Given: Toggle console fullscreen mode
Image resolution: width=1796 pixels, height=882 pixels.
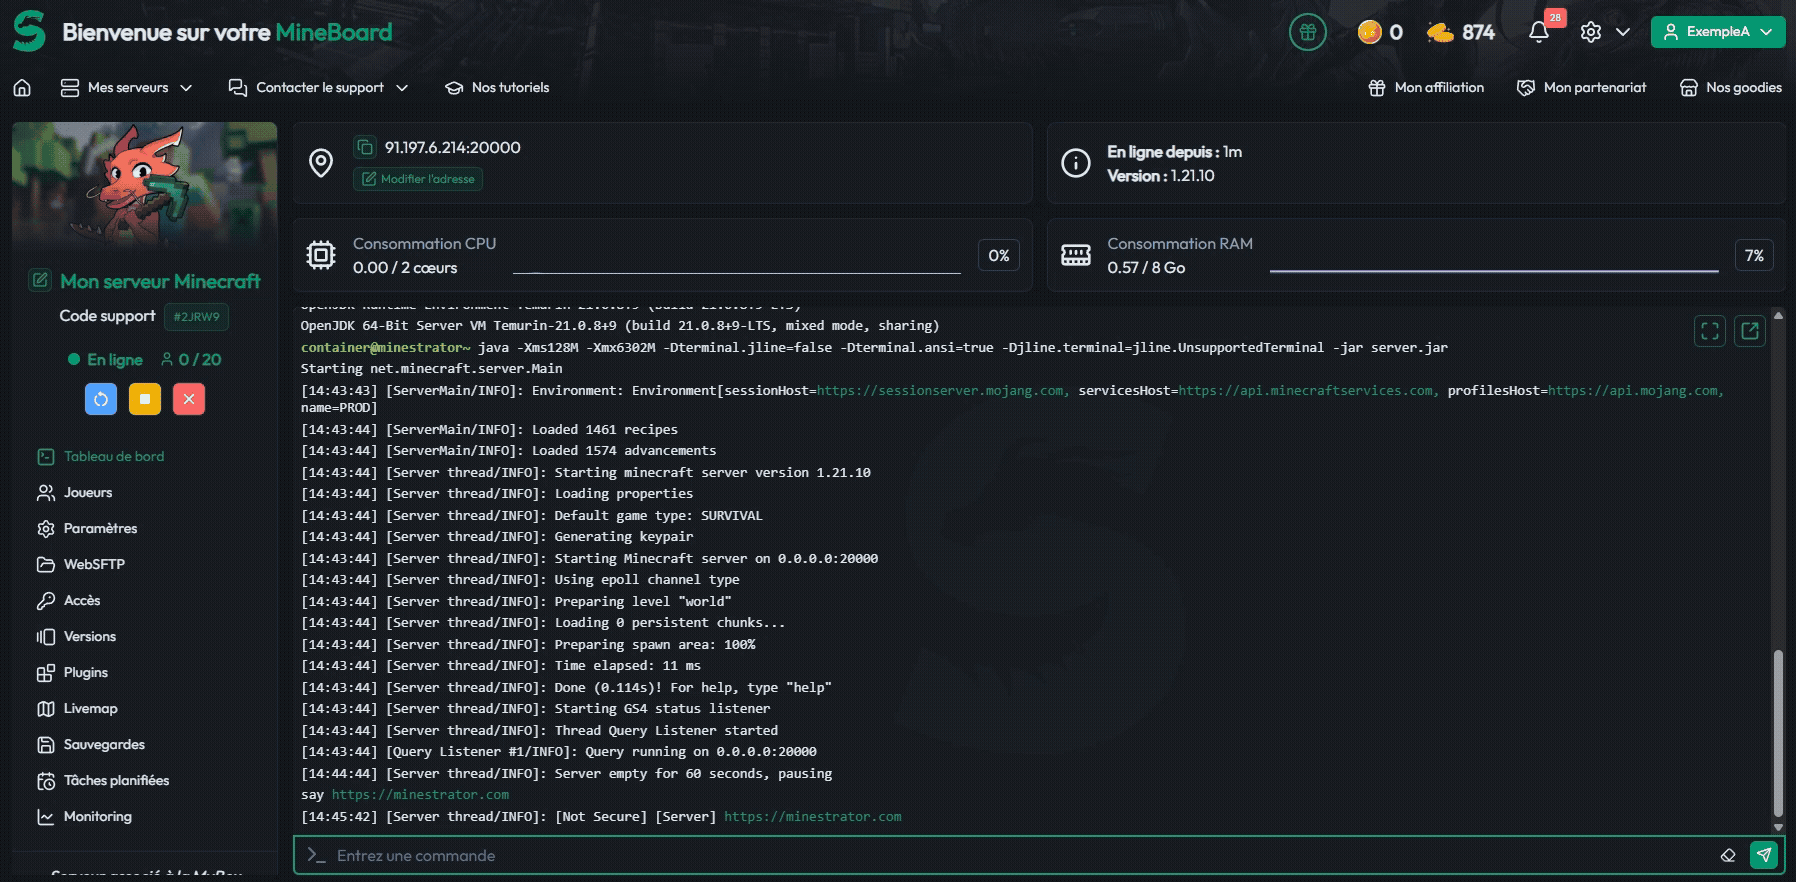Looking at the screenshot, I should click(1710, 331).
